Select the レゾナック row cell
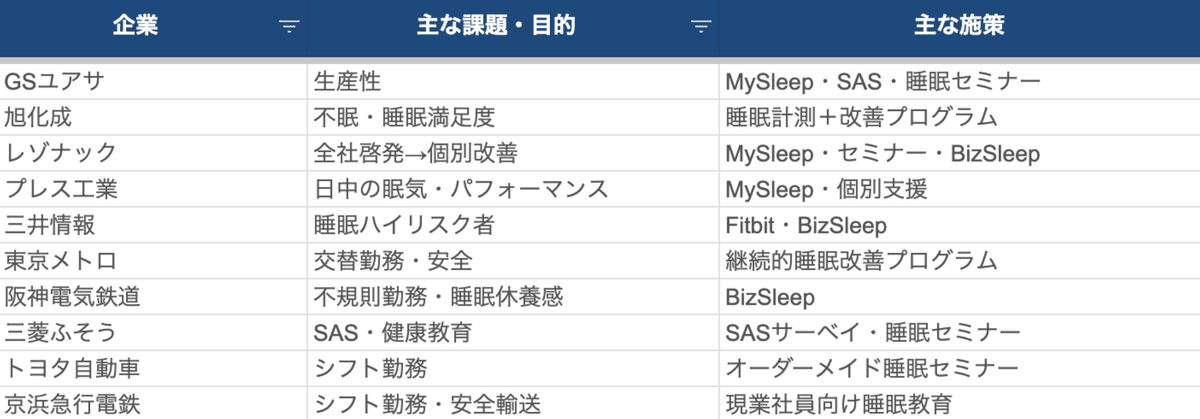 pyautogui.click(x=154, y=153)
